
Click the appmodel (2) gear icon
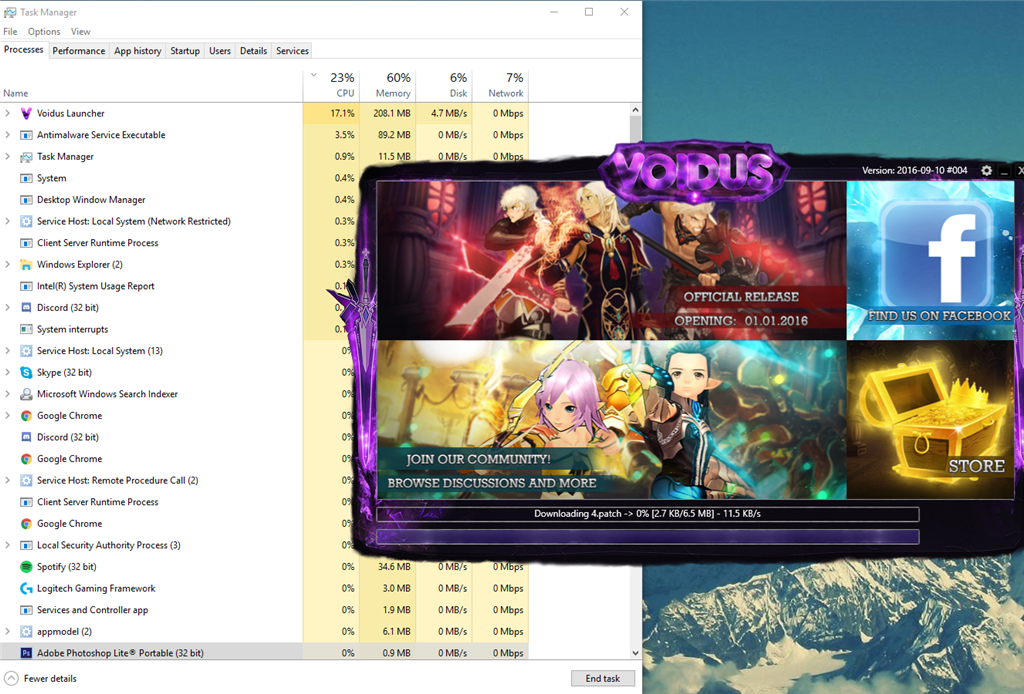[x=26, y=631]
